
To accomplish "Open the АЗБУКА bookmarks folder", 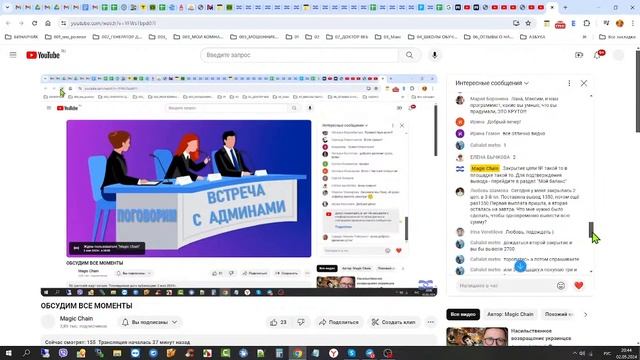I will (x=532, y=37).
